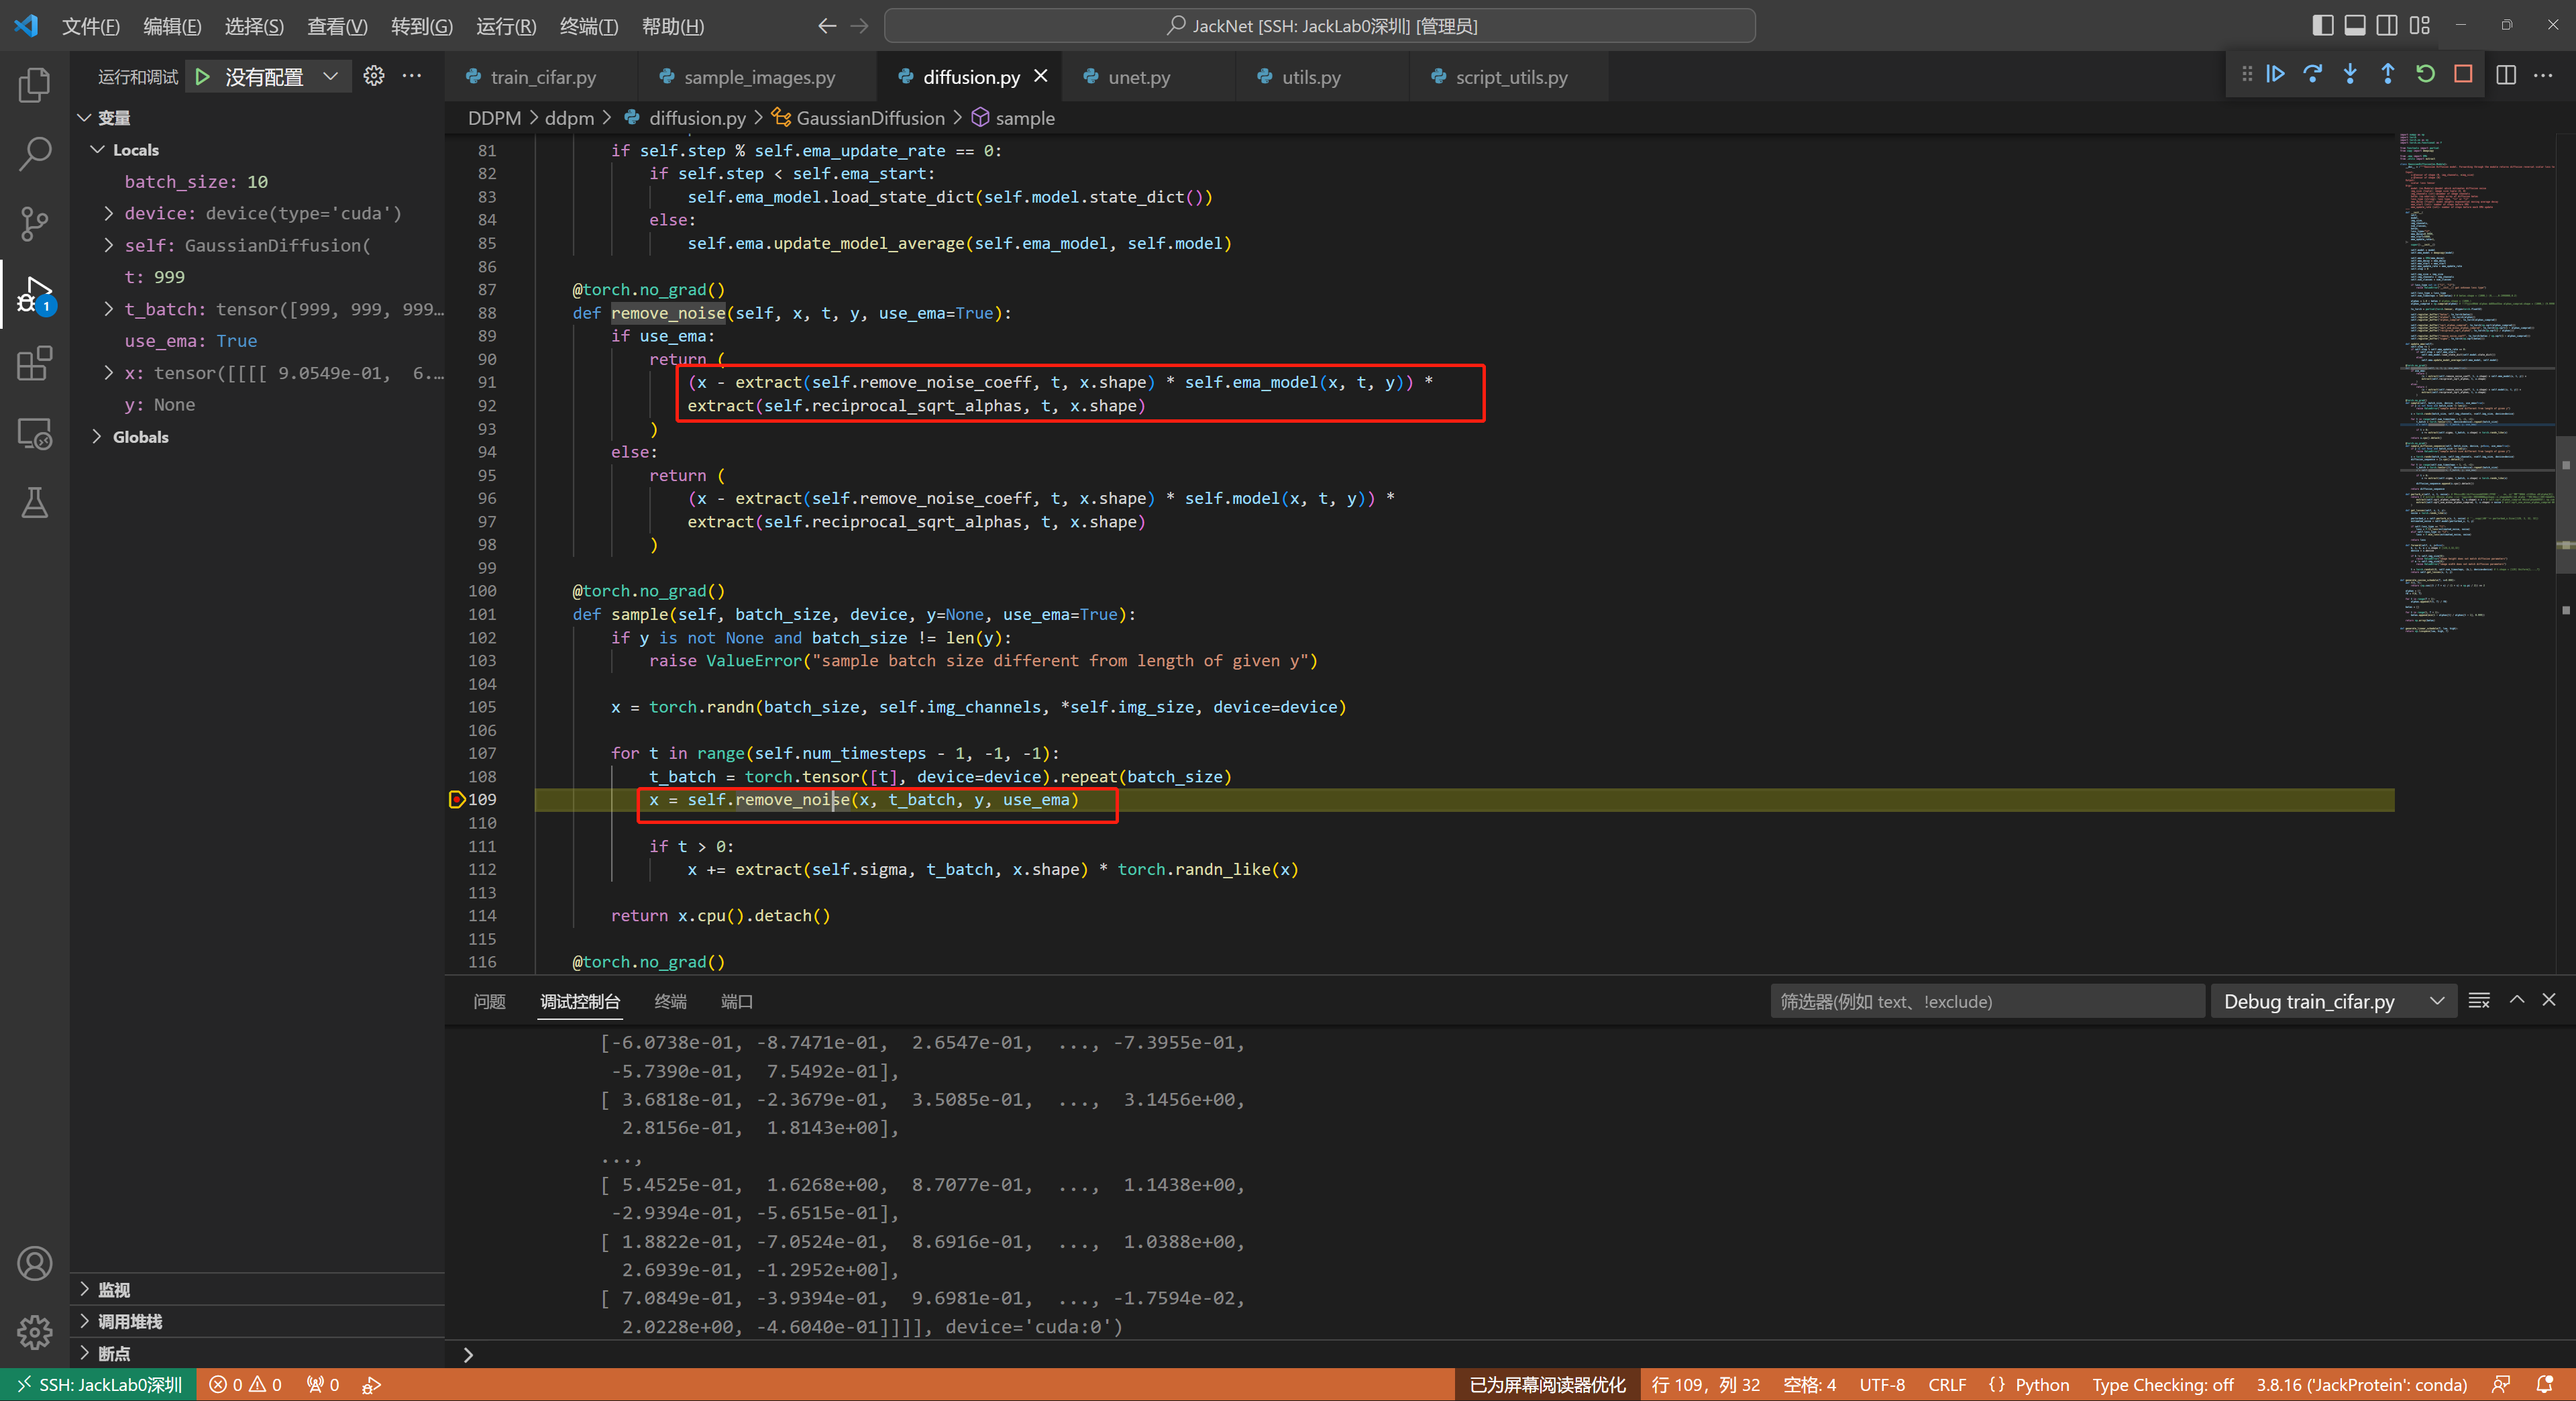Open the Debug train_cifar.py session dropdown
The height and width of the screenshot is (1401, 2576).
[2334, 1001]
